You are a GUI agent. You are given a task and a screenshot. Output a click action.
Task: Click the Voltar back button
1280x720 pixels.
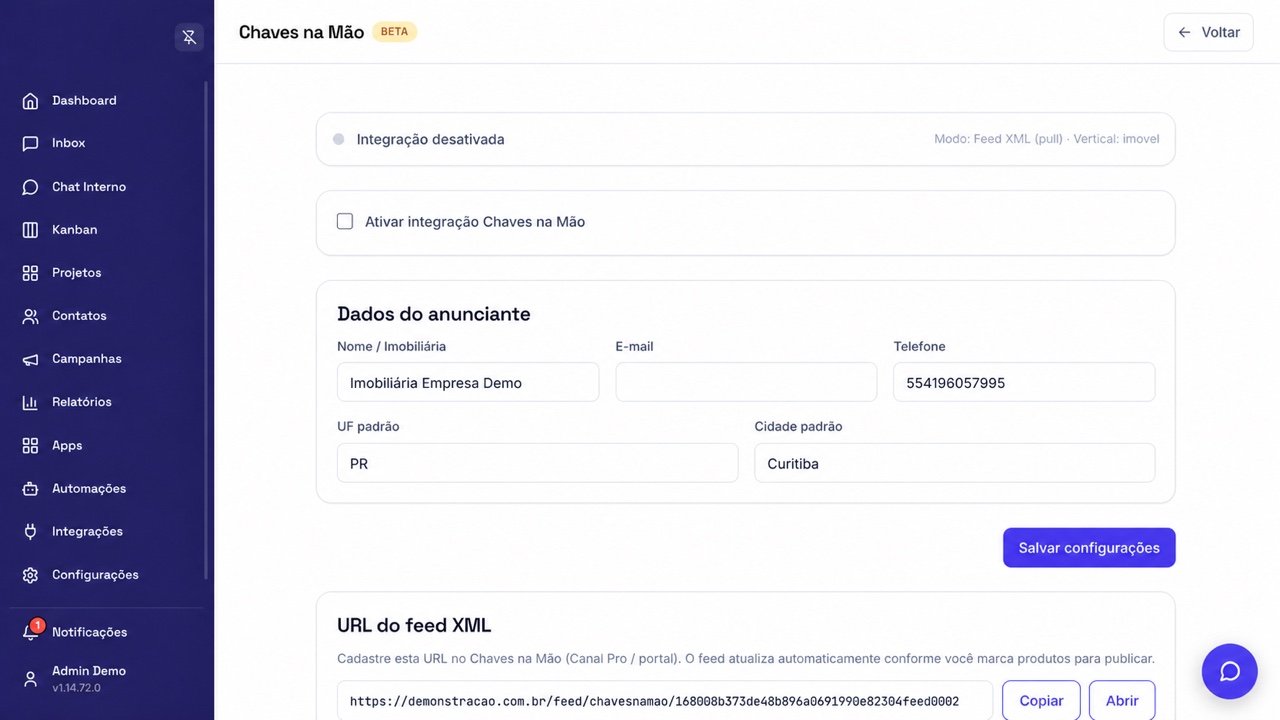tap(1208, 32)
